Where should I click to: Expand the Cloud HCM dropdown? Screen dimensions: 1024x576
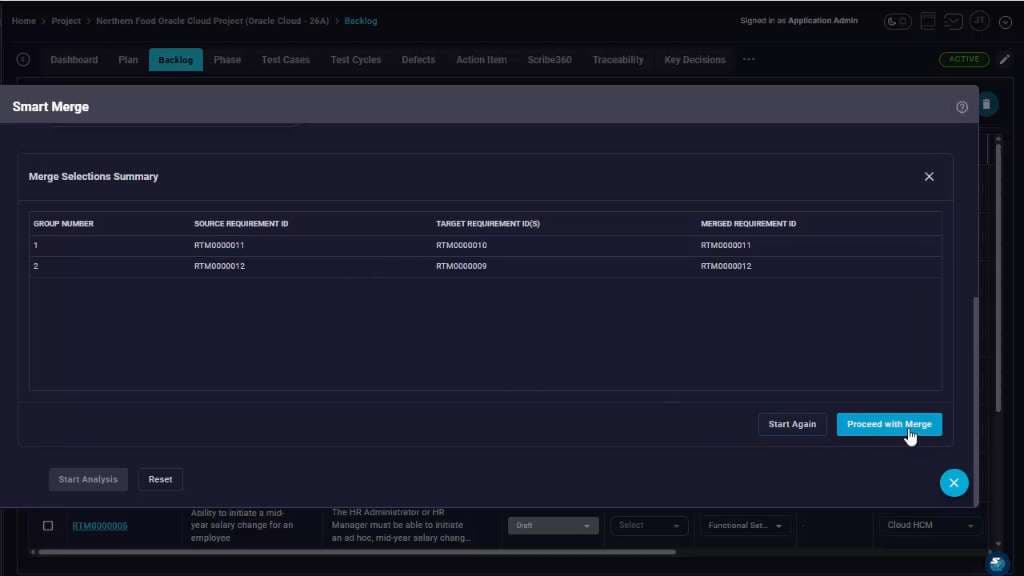pyautogui.click(x=929, y=525)
